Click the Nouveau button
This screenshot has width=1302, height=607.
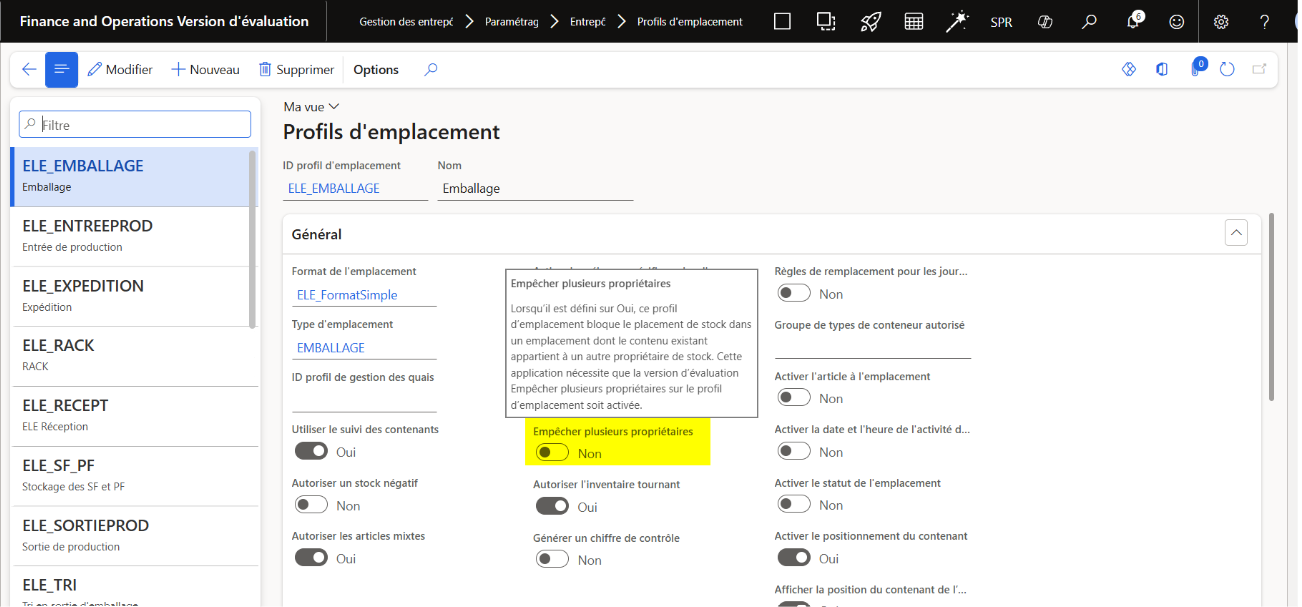click(x=205, y=70)
